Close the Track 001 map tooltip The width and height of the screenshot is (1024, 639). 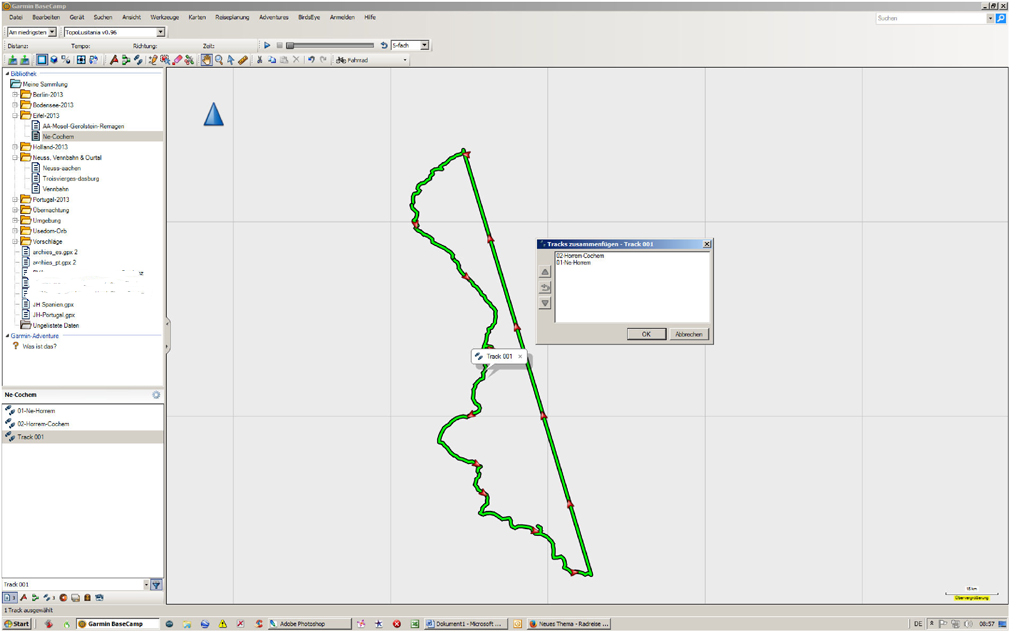(520, 357)
